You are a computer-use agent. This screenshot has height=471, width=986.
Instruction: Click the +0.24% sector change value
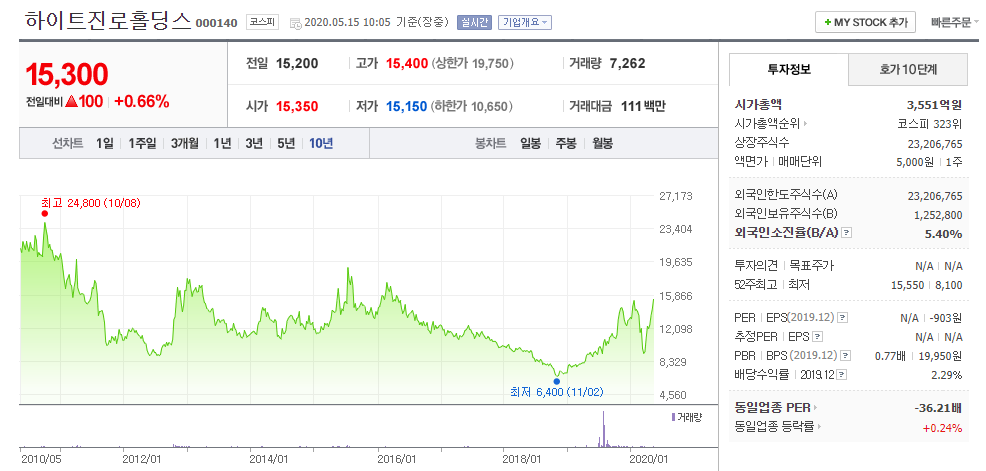click(942, 428)
